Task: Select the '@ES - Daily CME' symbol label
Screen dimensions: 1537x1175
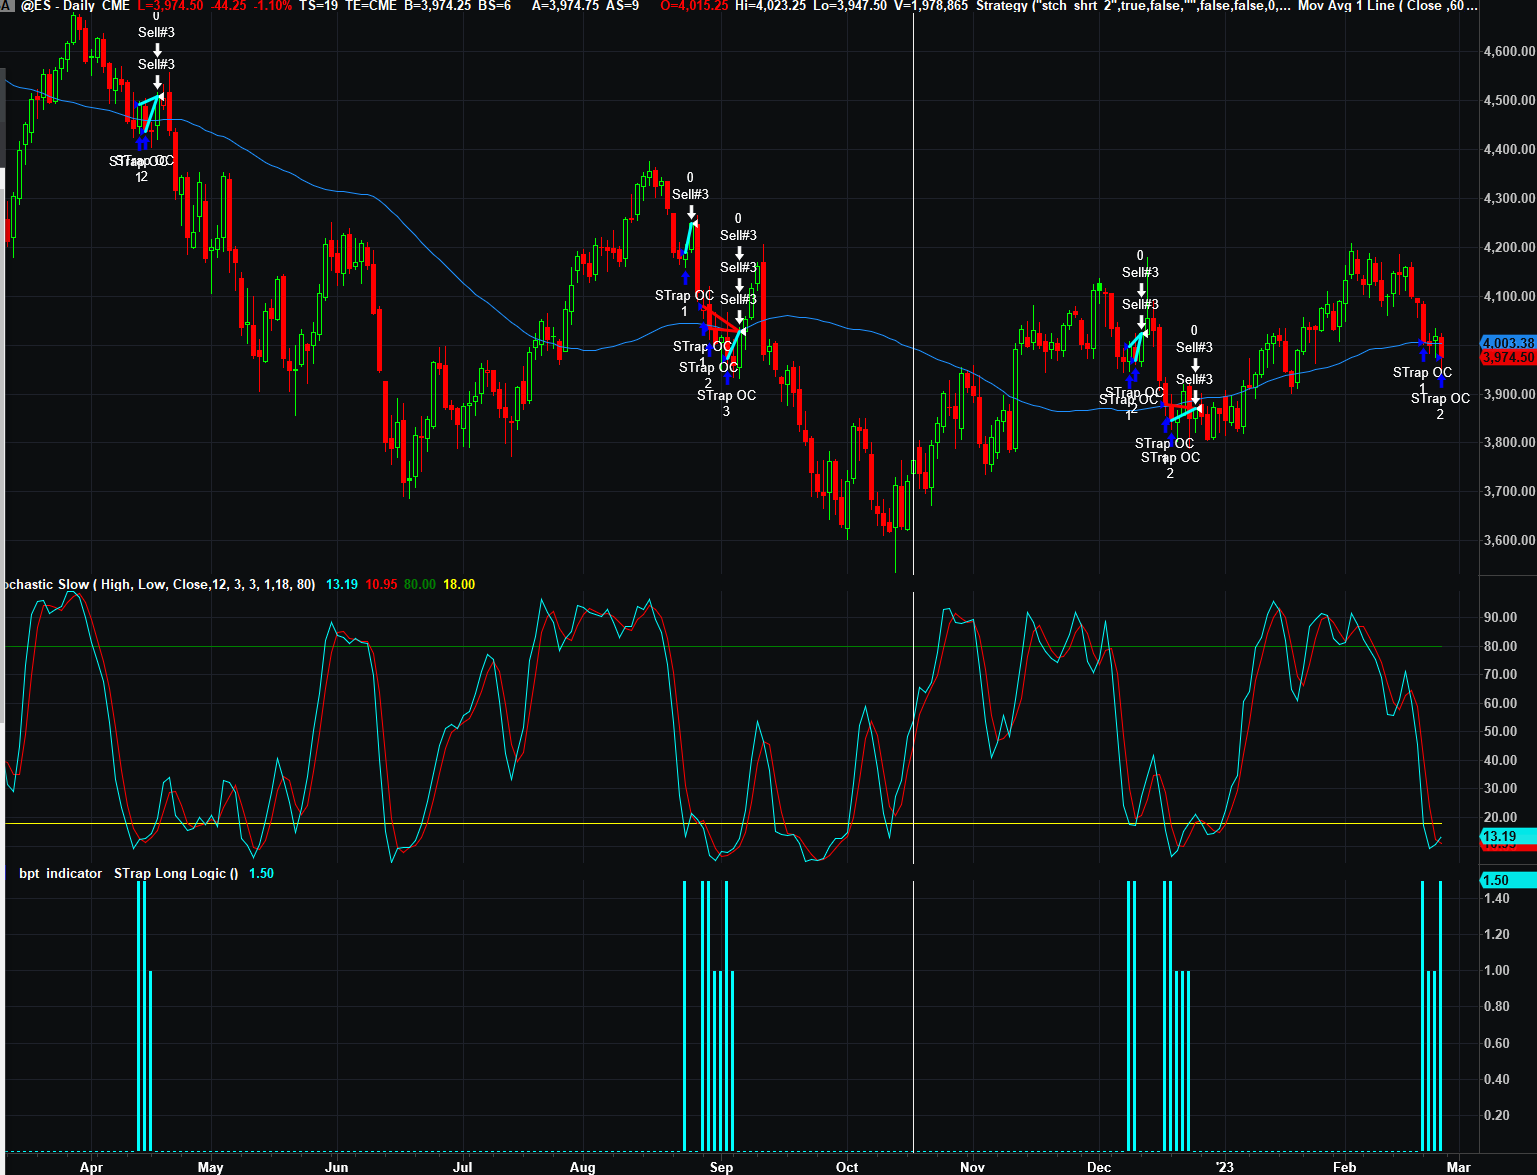Action: click(76, 6)
